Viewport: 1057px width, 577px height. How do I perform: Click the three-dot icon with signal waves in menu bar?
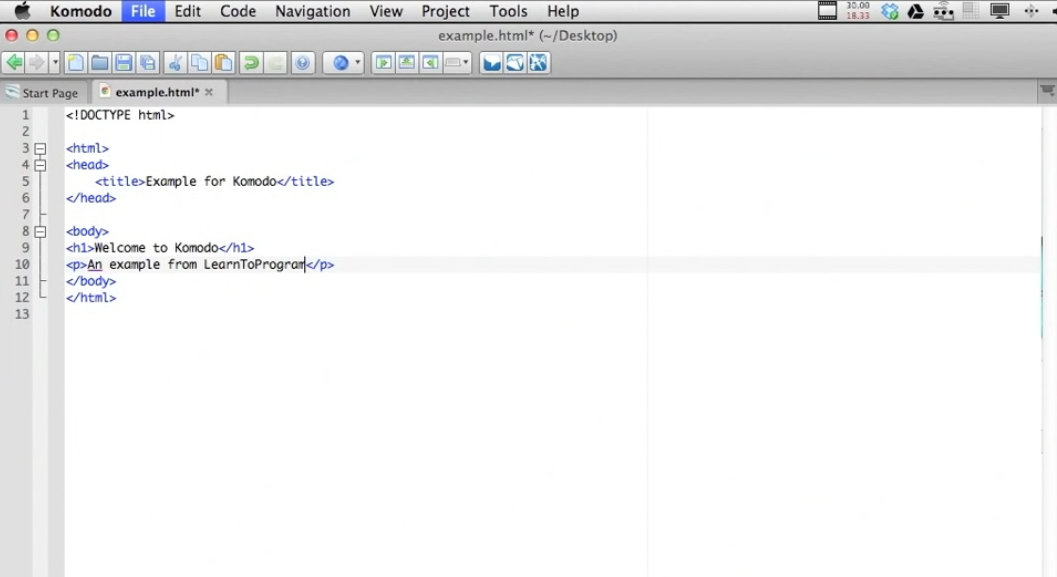(943, 11)
